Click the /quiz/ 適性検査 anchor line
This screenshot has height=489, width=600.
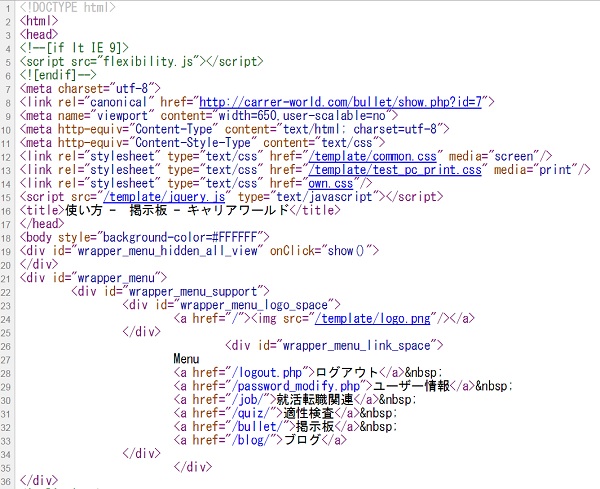point(285,413)
